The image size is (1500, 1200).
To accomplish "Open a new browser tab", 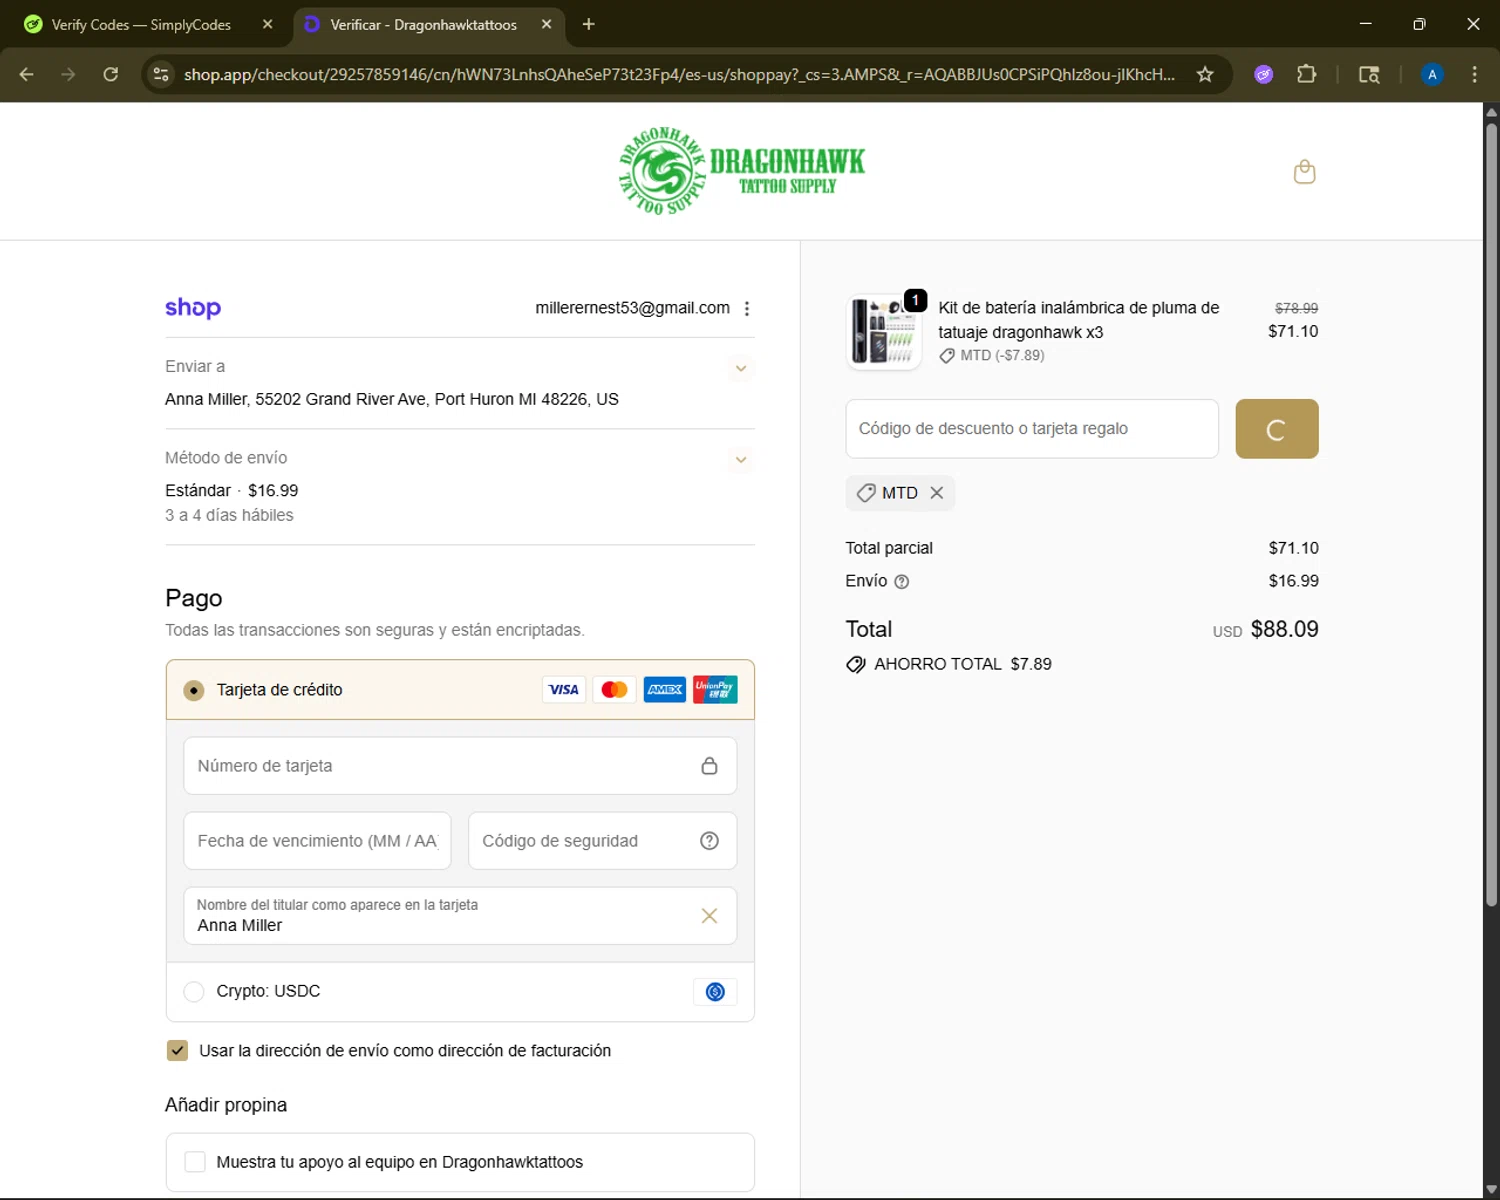I will pyautogui.click(x=588, y=24).
